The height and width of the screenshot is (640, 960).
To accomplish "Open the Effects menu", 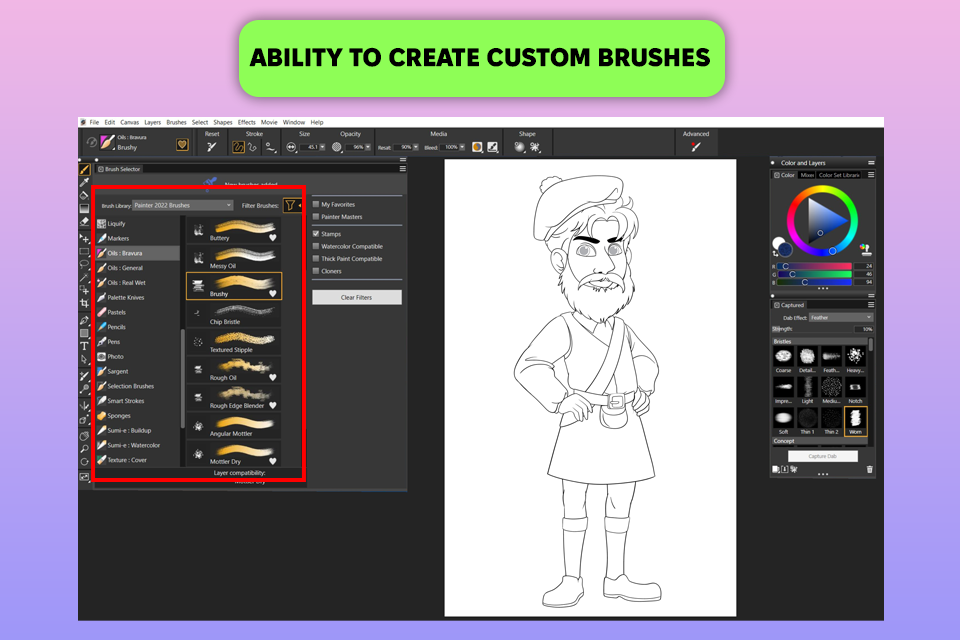I will tap(247, 122).
